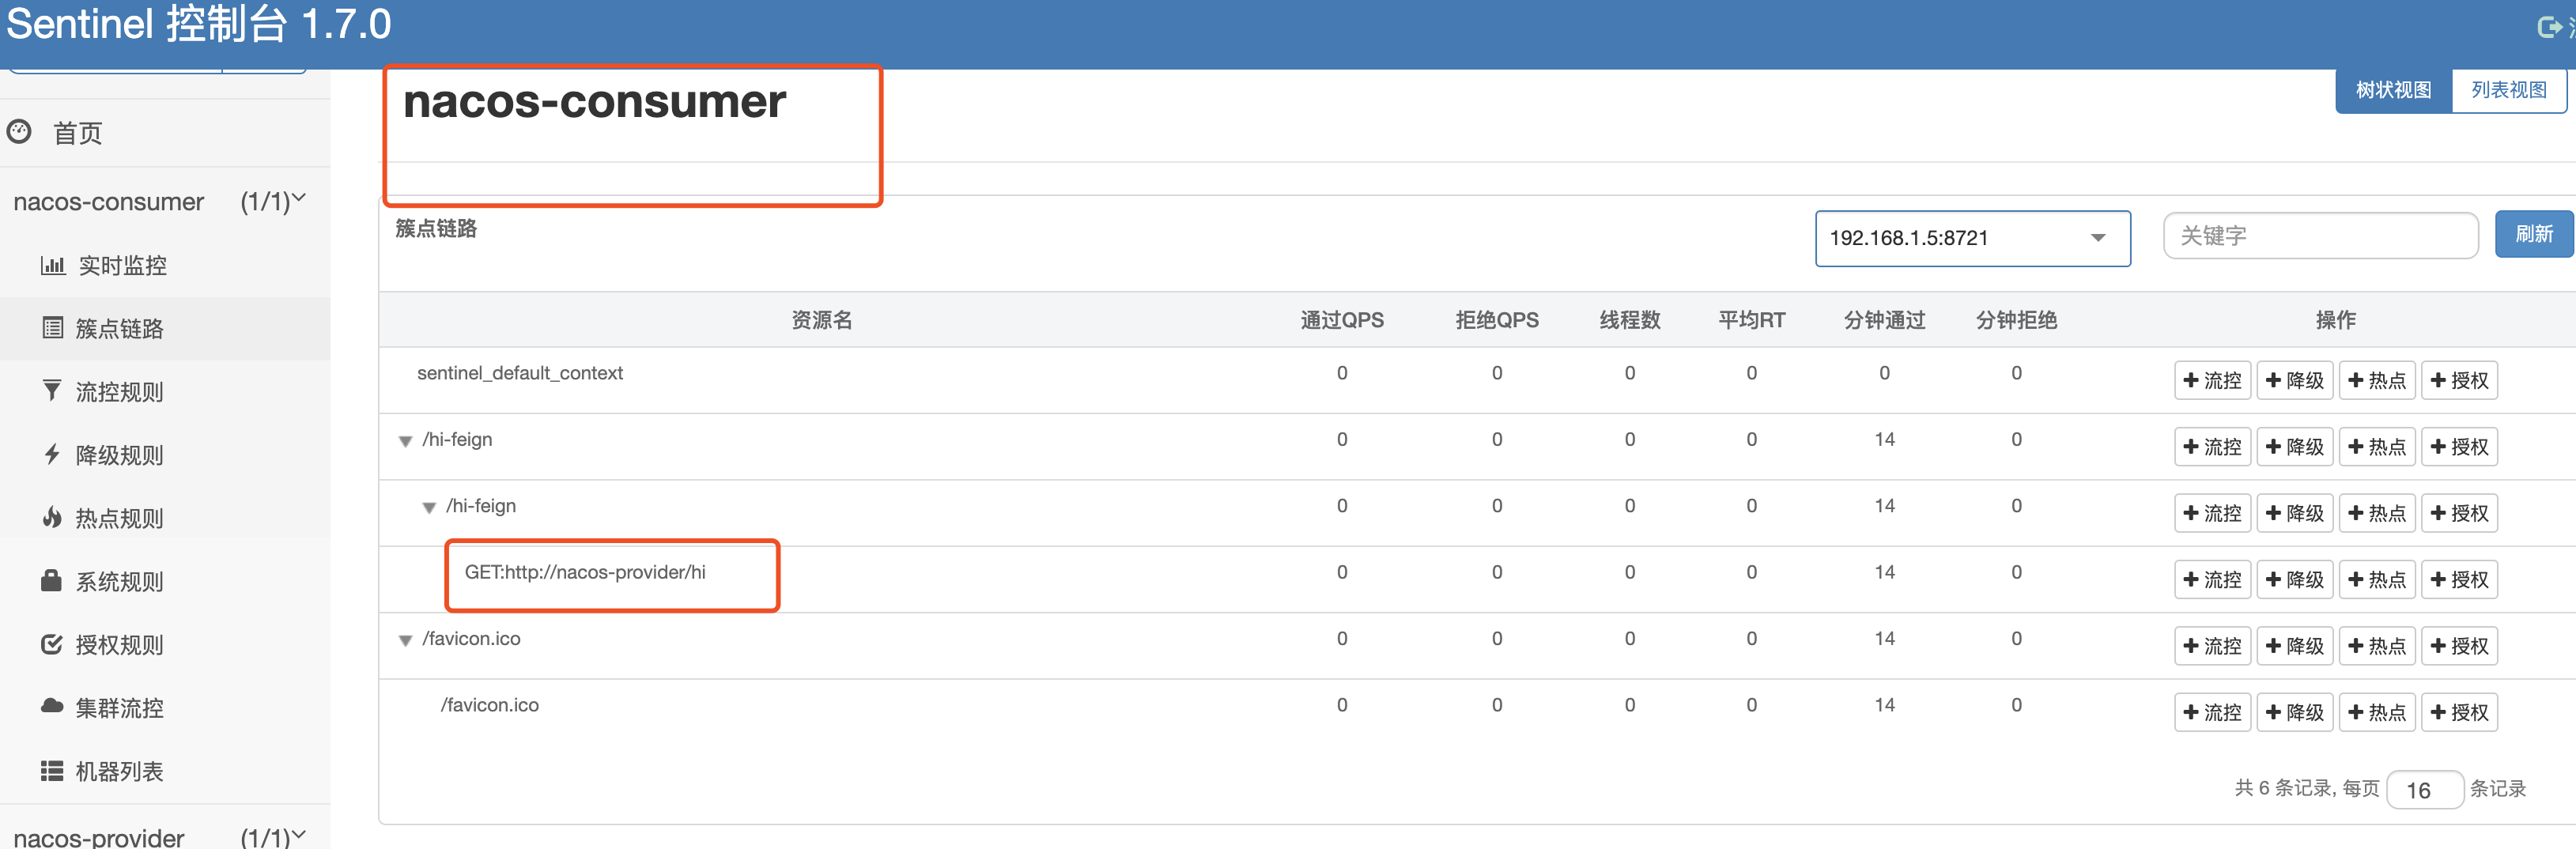Click the 流控规则 funnel icon

coord(52,391)
